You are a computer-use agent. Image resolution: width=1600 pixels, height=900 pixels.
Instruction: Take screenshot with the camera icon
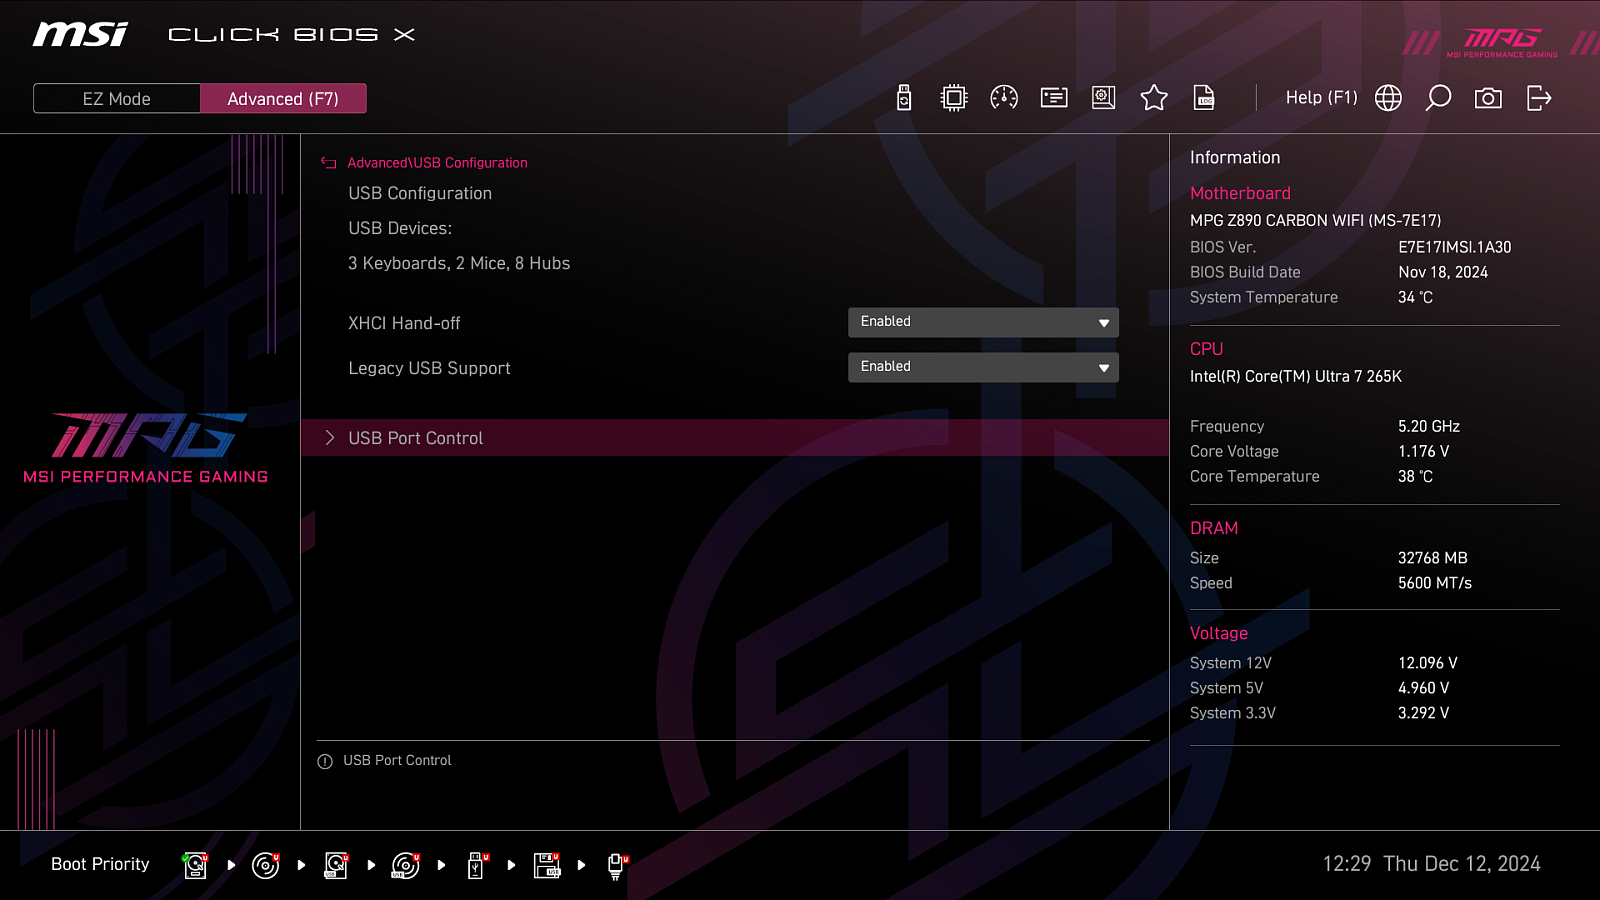tap(1488, 98)
